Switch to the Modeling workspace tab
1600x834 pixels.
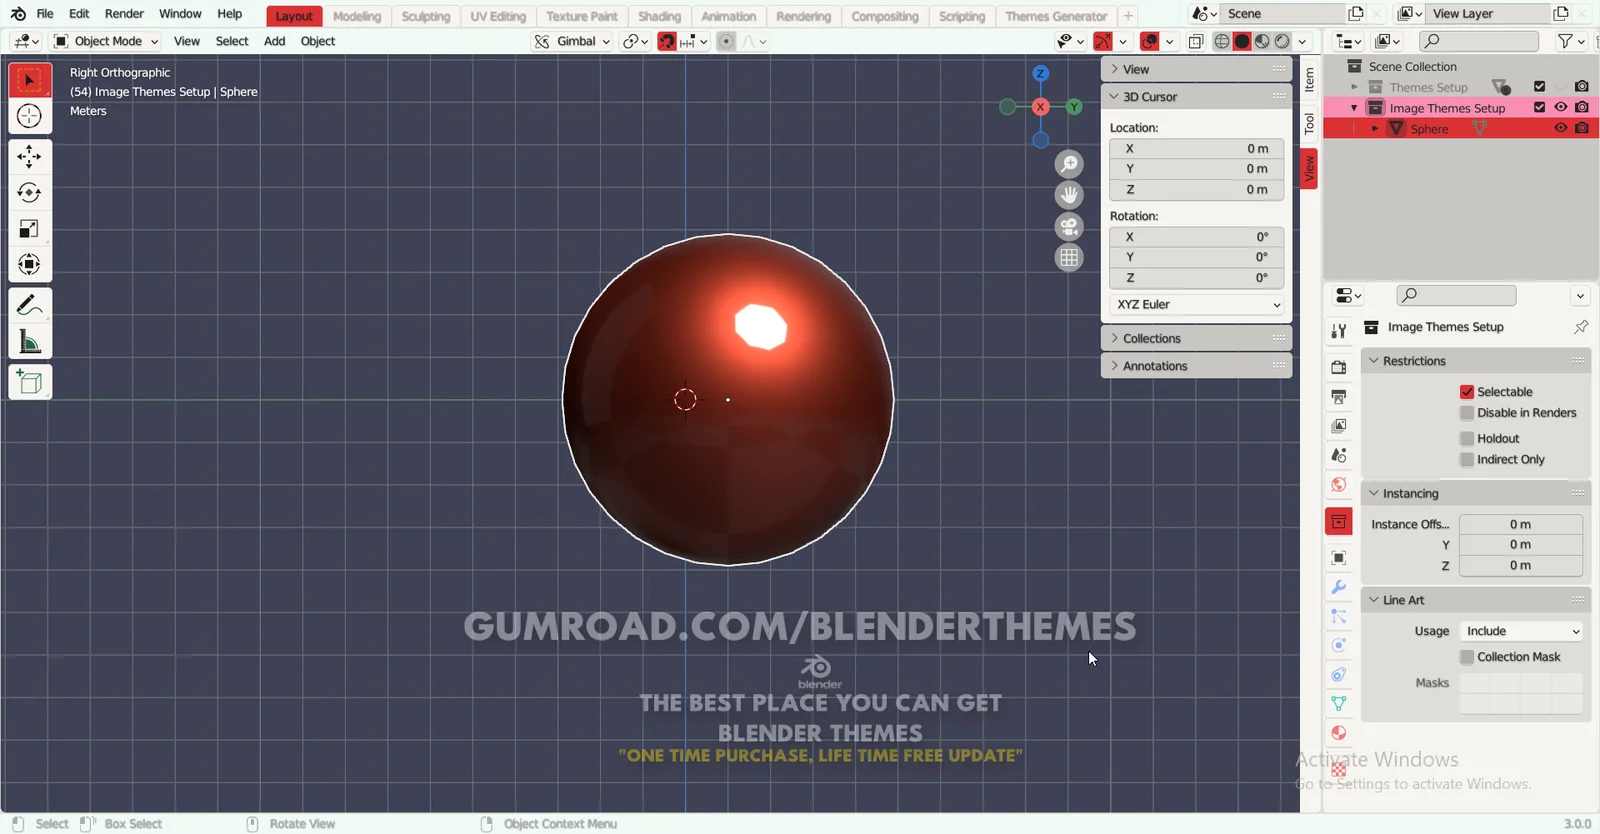click(357, 16)
